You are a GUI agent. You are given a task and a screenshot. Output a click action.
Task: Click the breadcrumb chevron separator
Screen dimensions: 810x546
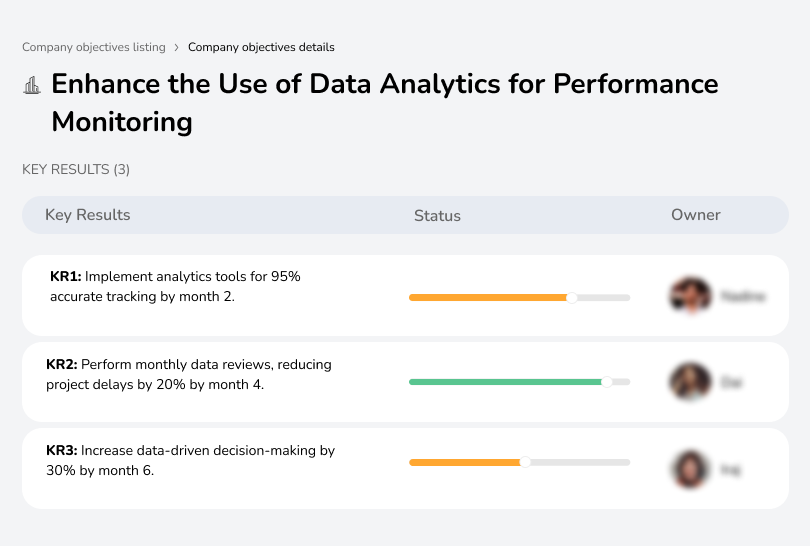176,47
